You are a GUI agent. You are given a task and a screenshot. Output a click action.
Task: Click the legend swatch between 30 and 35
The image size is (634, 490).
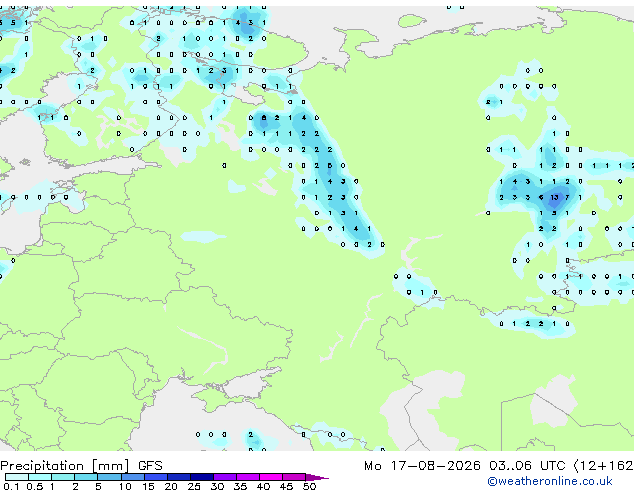point(225,477)
